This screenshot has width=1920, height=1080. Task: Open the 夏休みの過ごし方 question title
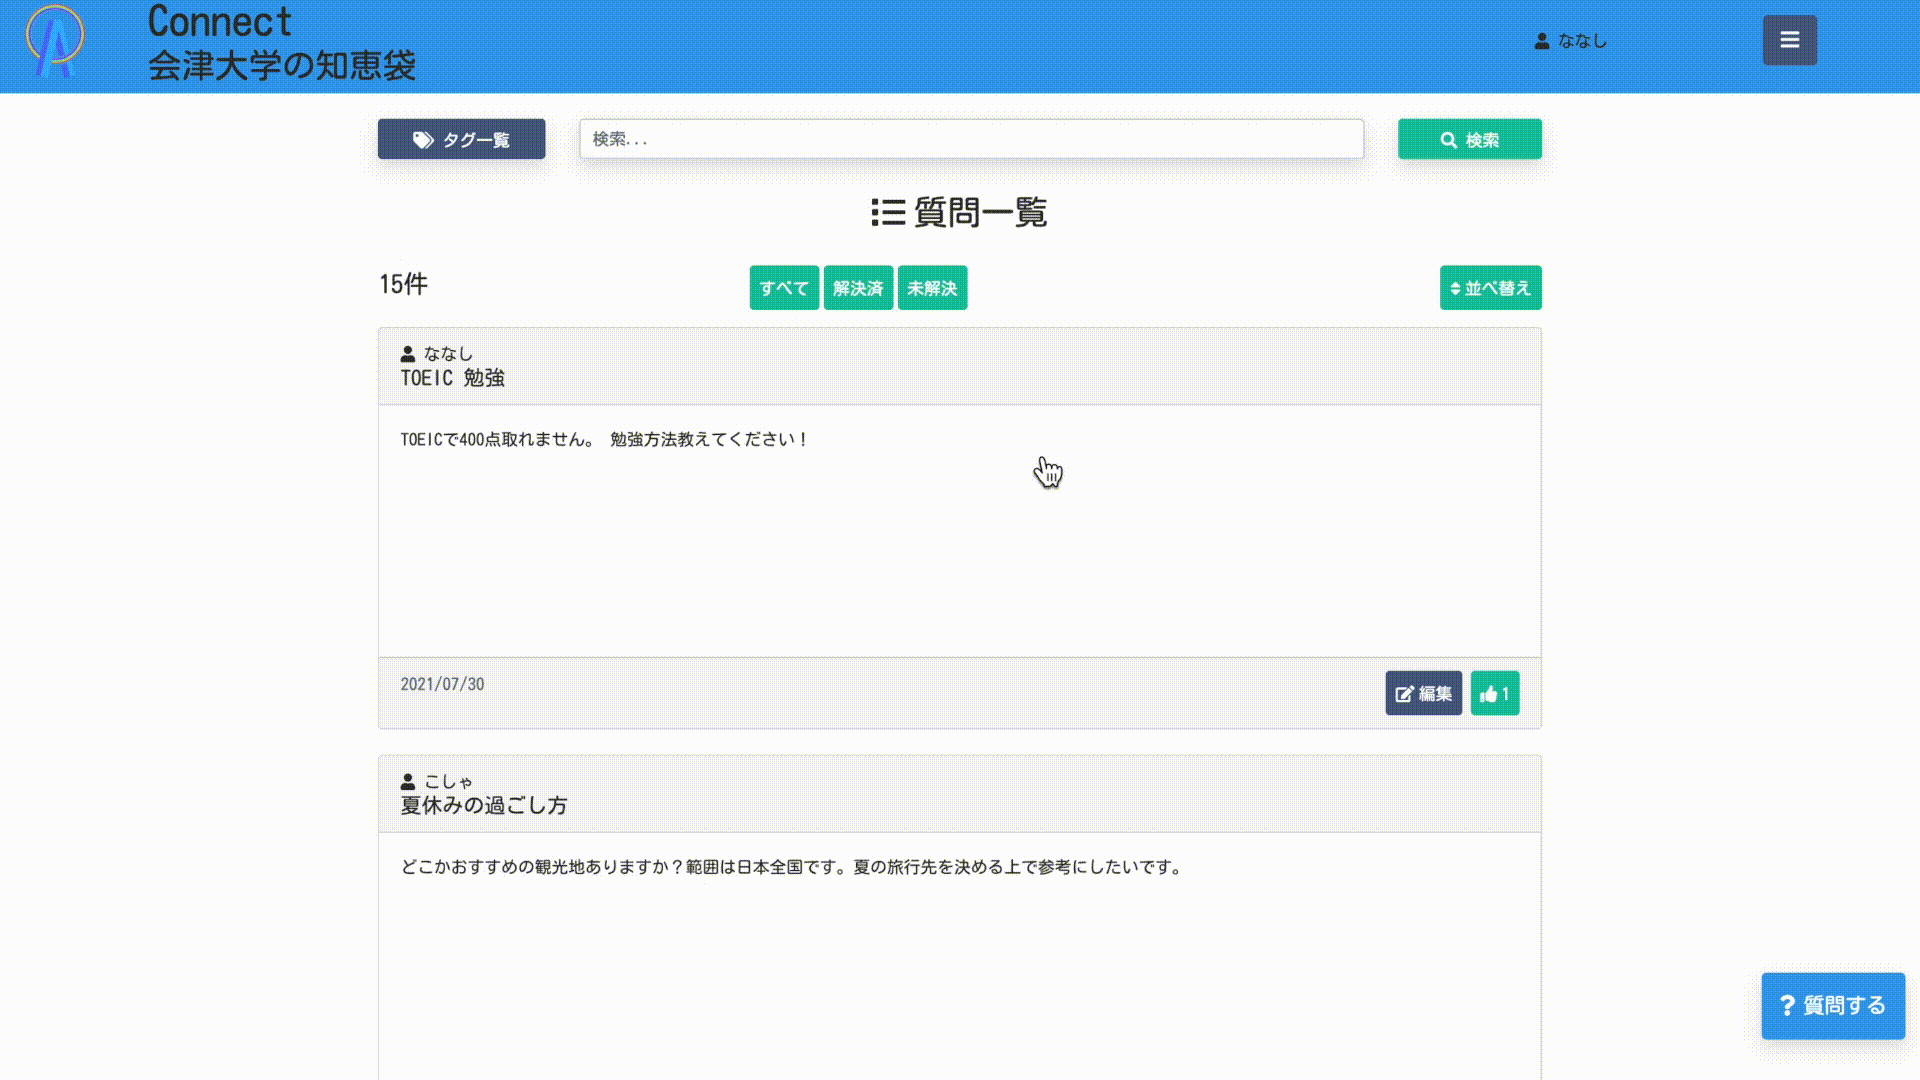tap(484, 805)
